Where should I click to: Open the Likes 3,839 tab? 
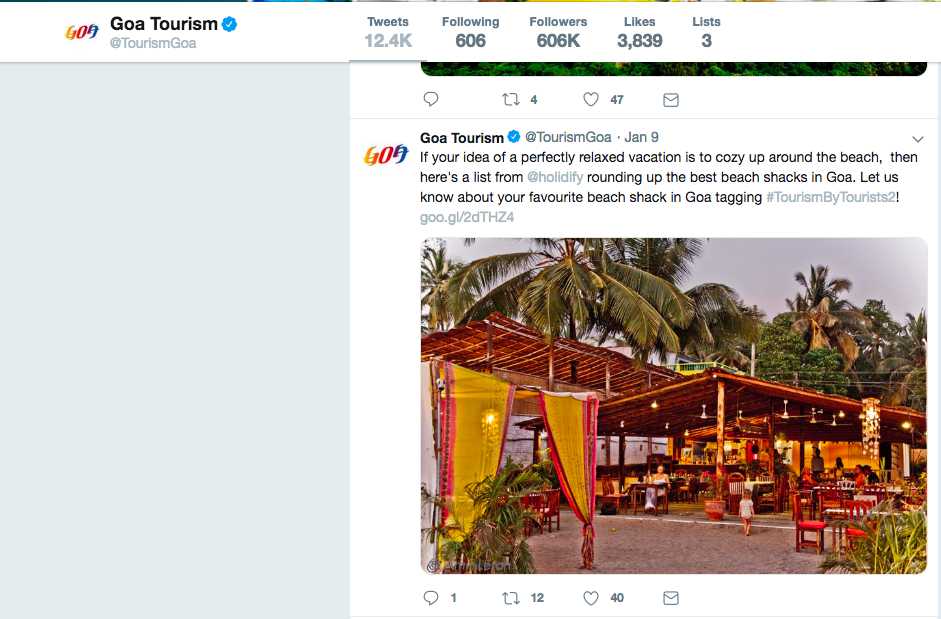[x=640, y=32]
